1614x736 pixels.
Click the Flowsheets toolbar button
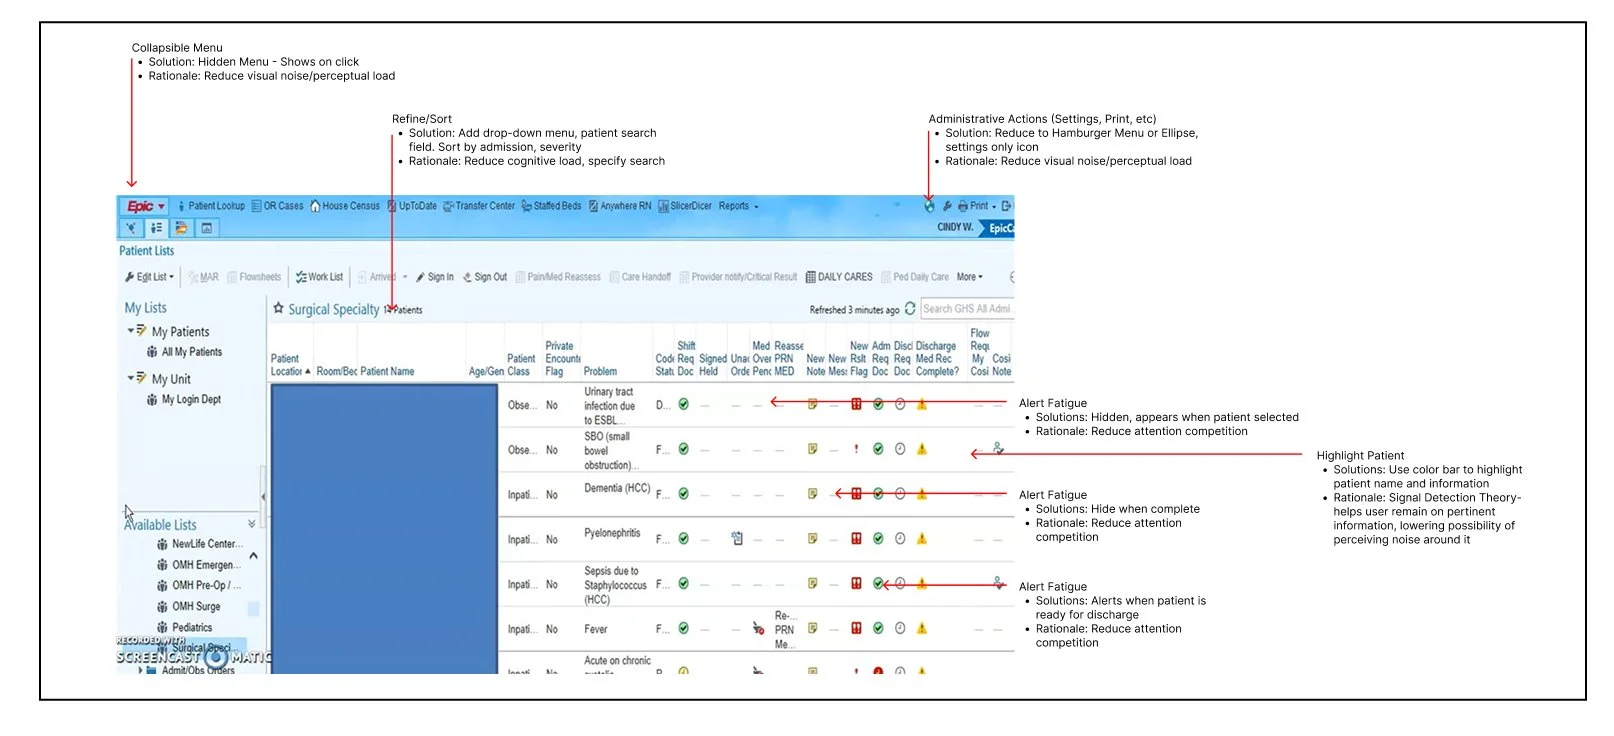point(254,277)
